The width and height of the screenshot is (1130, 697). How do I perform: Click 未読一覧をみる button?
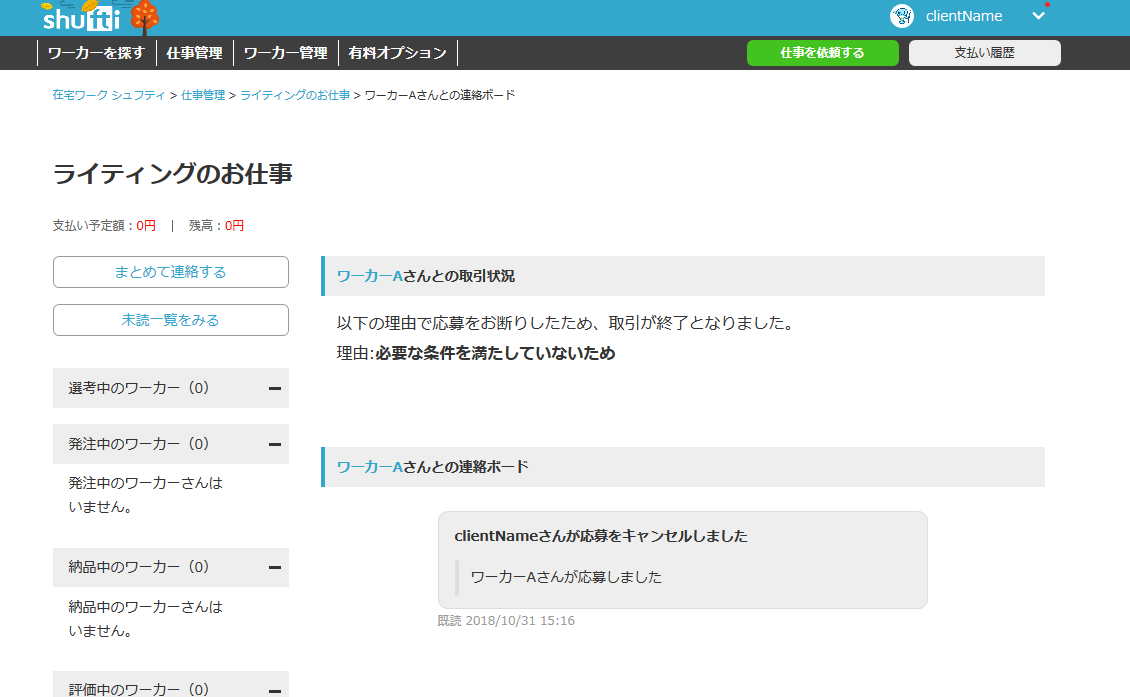tap(171, 320)
